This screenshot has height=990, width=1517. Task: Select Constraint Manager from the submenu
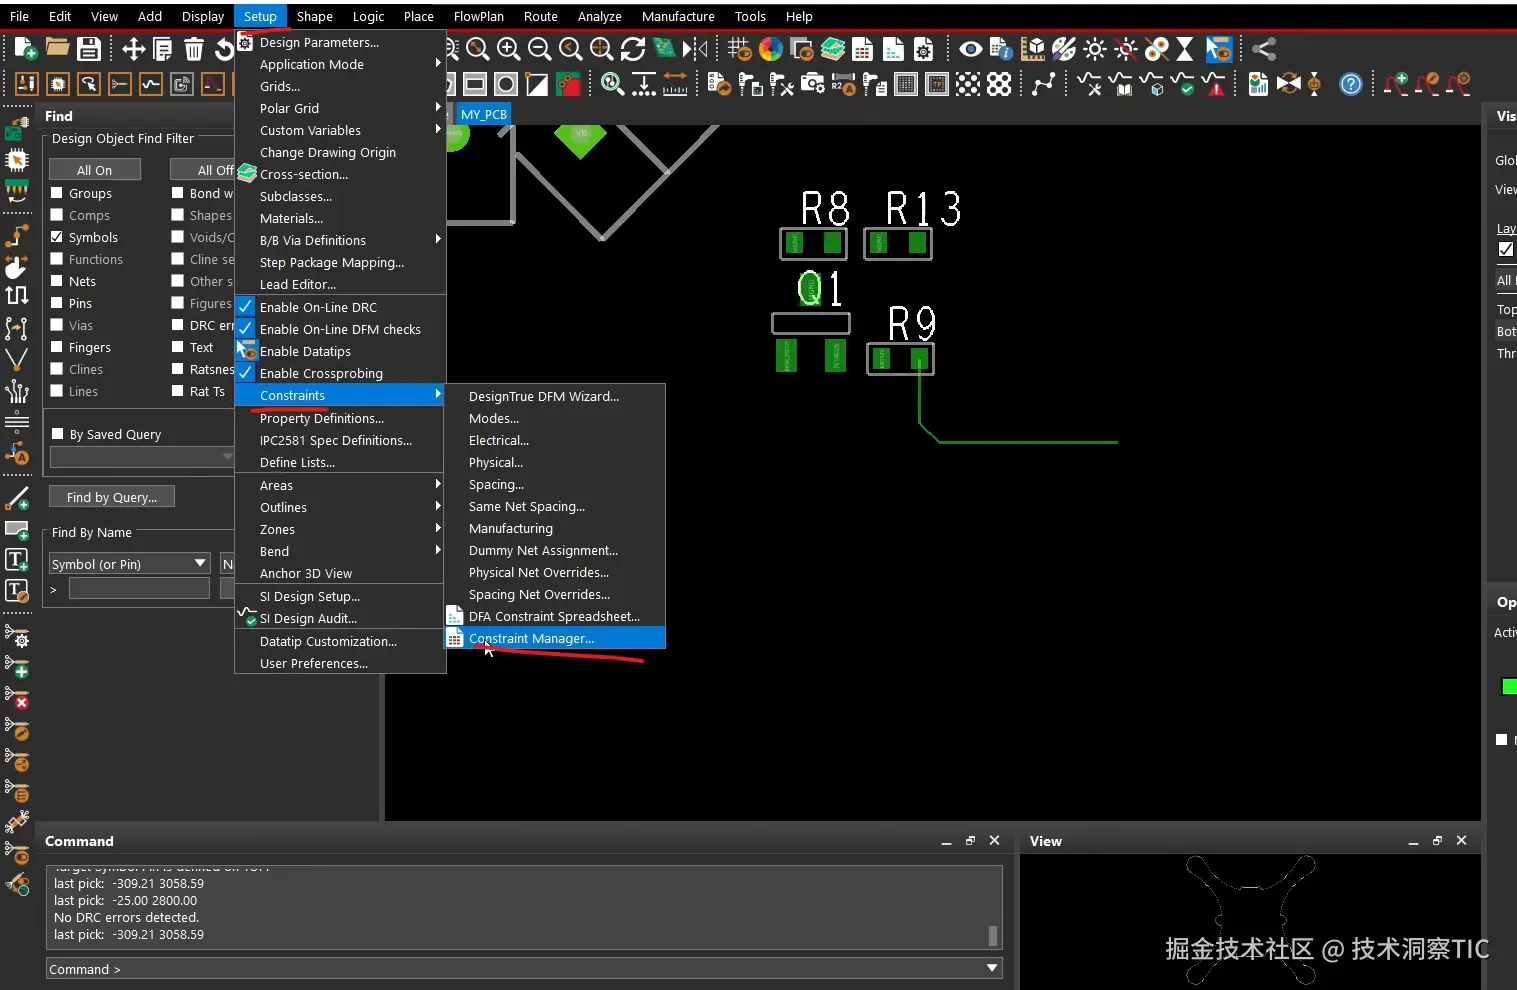coord(531,638)
